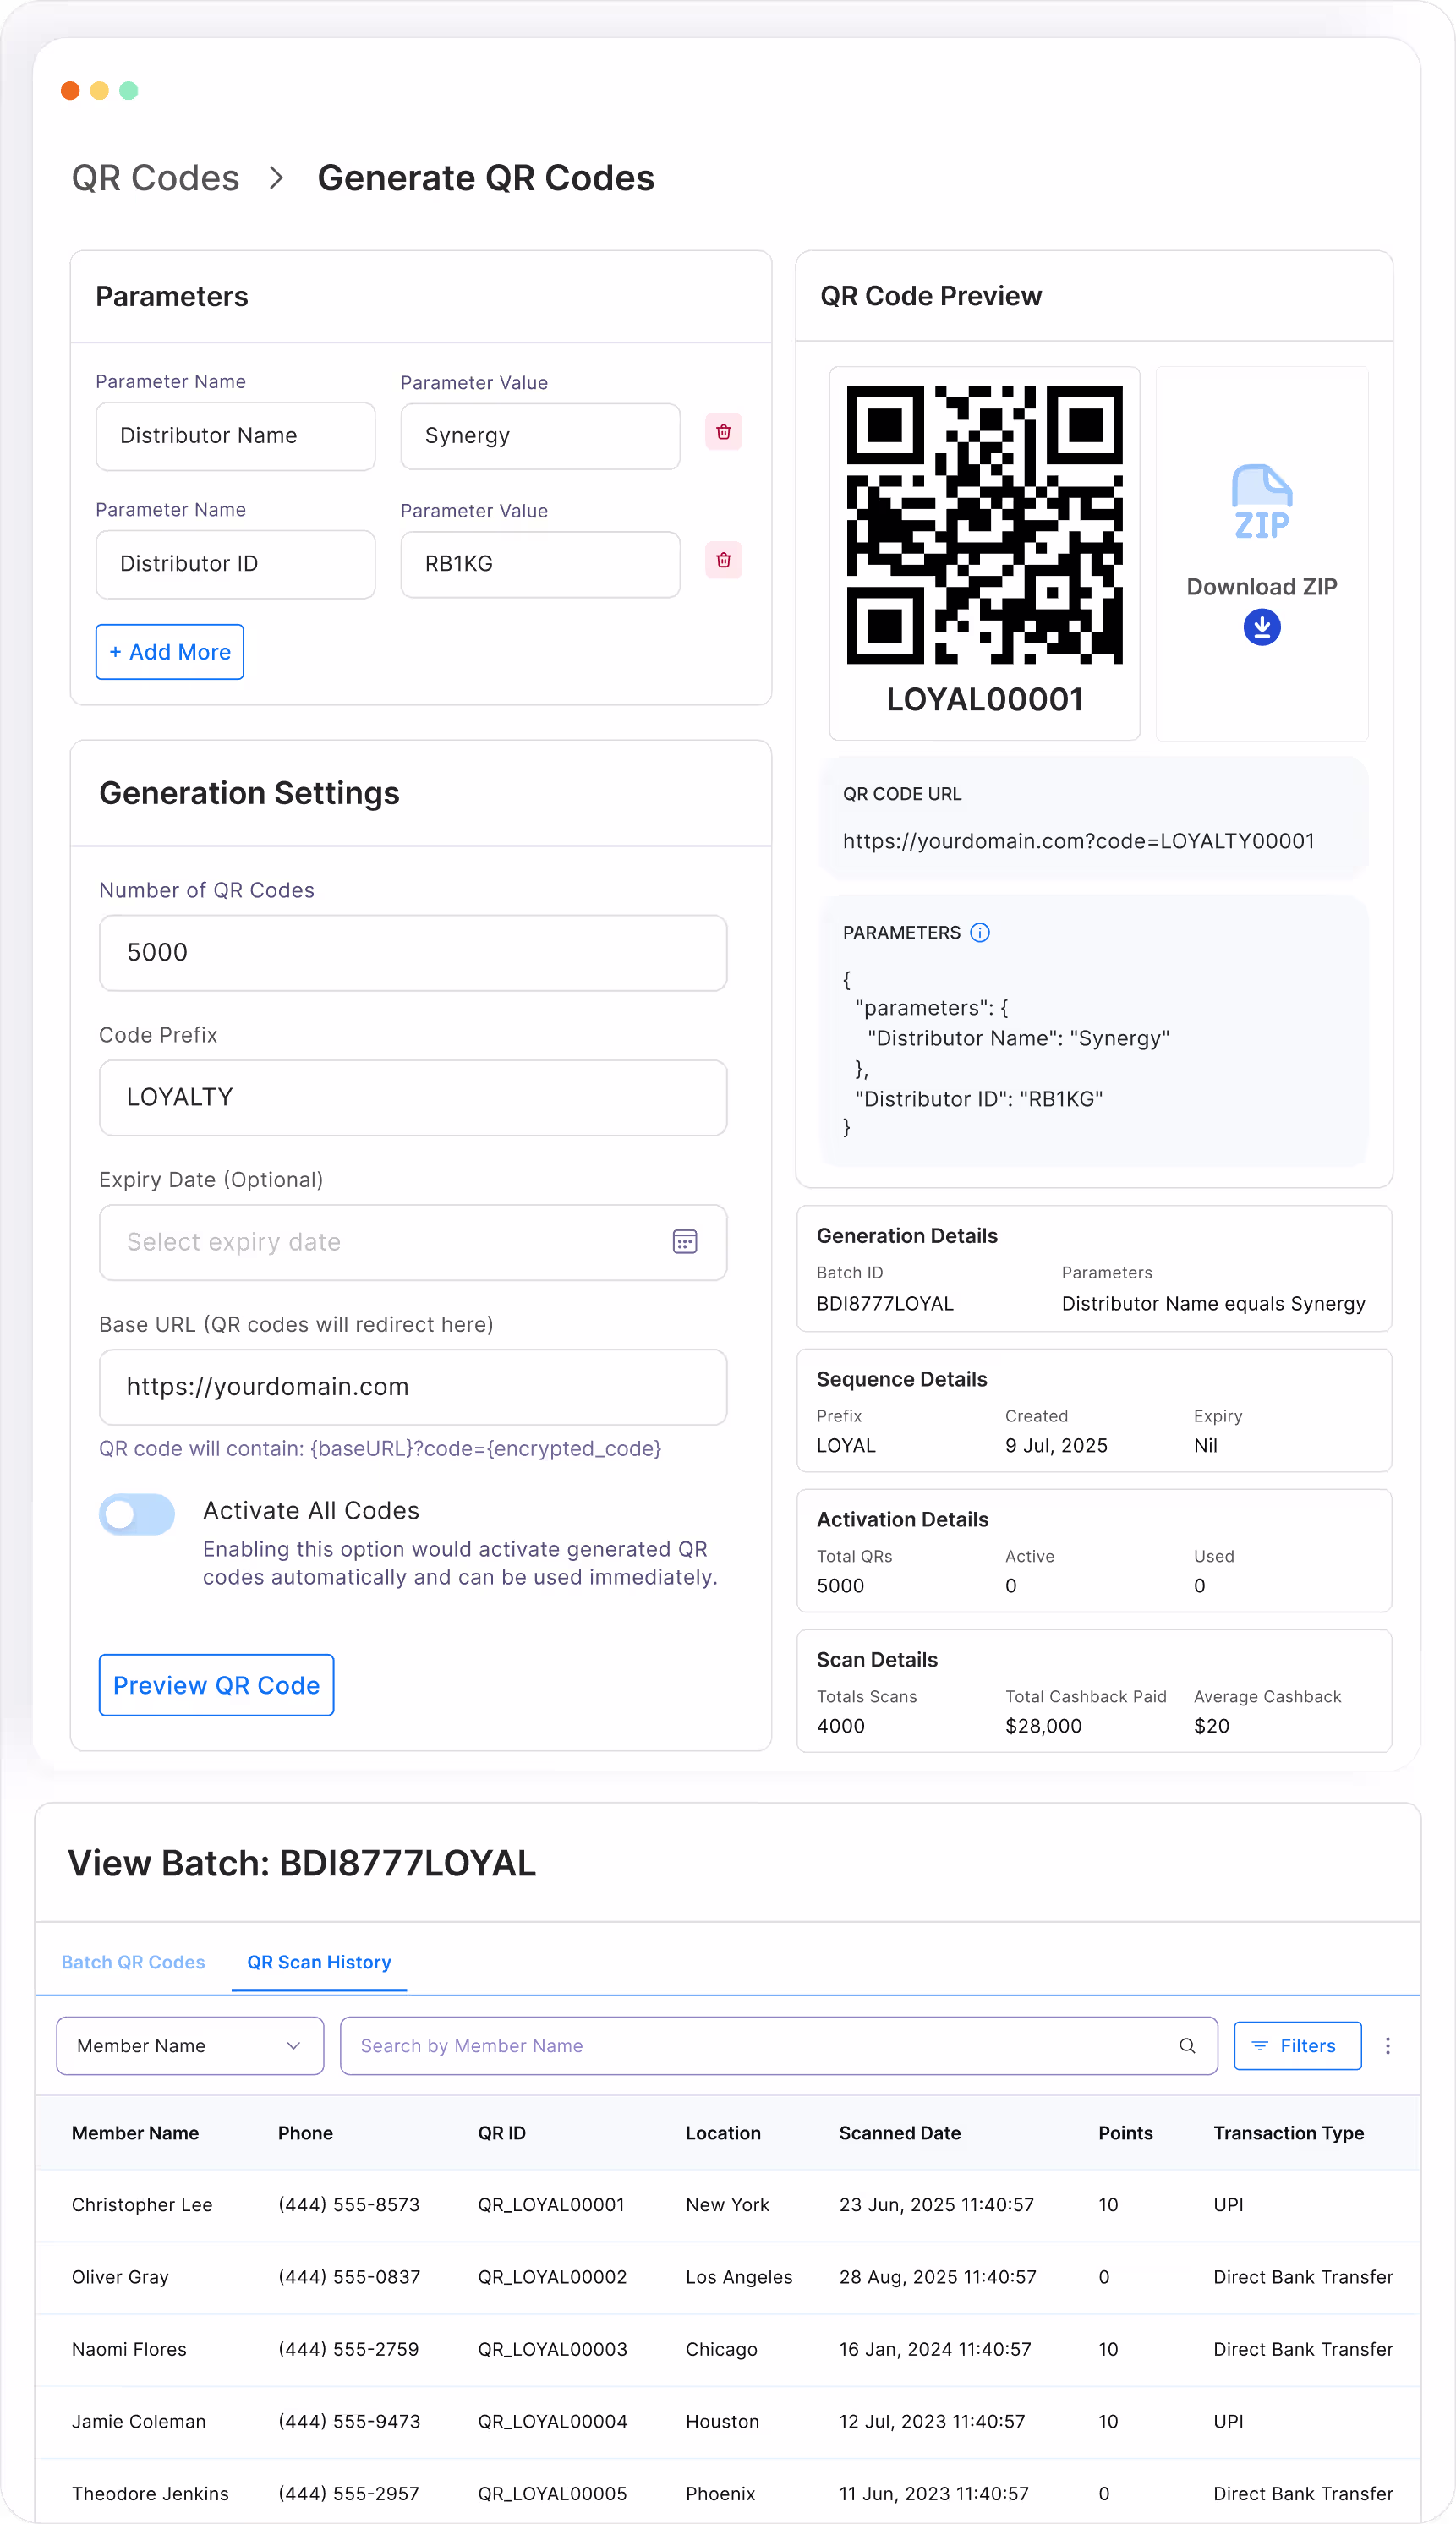Click the Base URL input field
The height and width of the screenshot is (2524, 1456).
point(413,1386)
